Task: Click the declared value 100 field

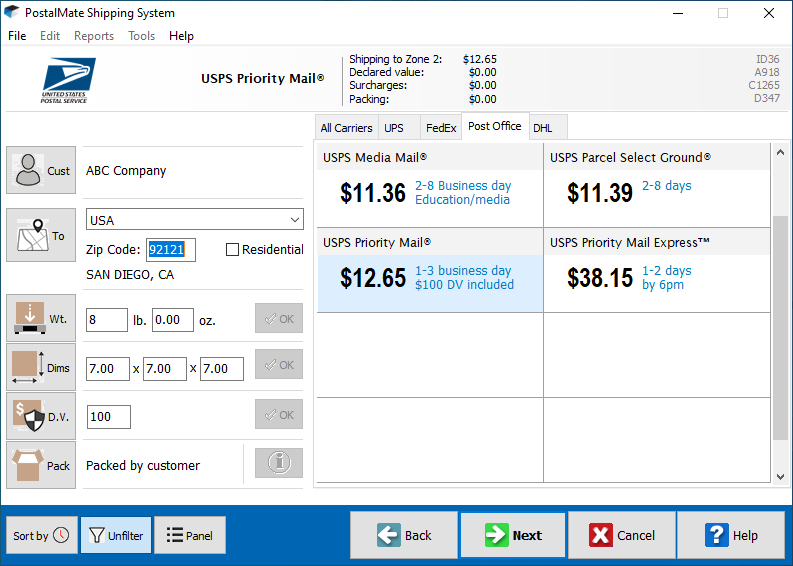Action: pos(109,417)
